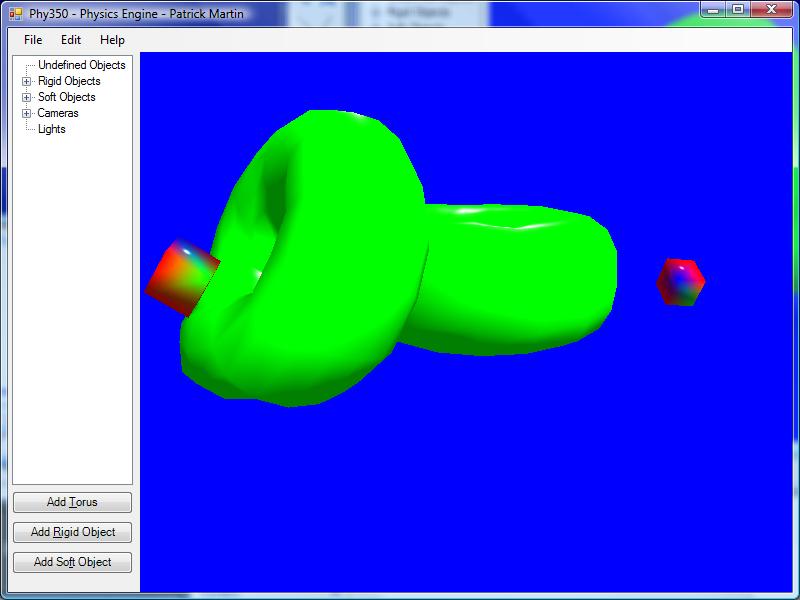This screenshot has height=600, width=800.
Task: Expand the Cameras tree node
Action: click(27, 113)
